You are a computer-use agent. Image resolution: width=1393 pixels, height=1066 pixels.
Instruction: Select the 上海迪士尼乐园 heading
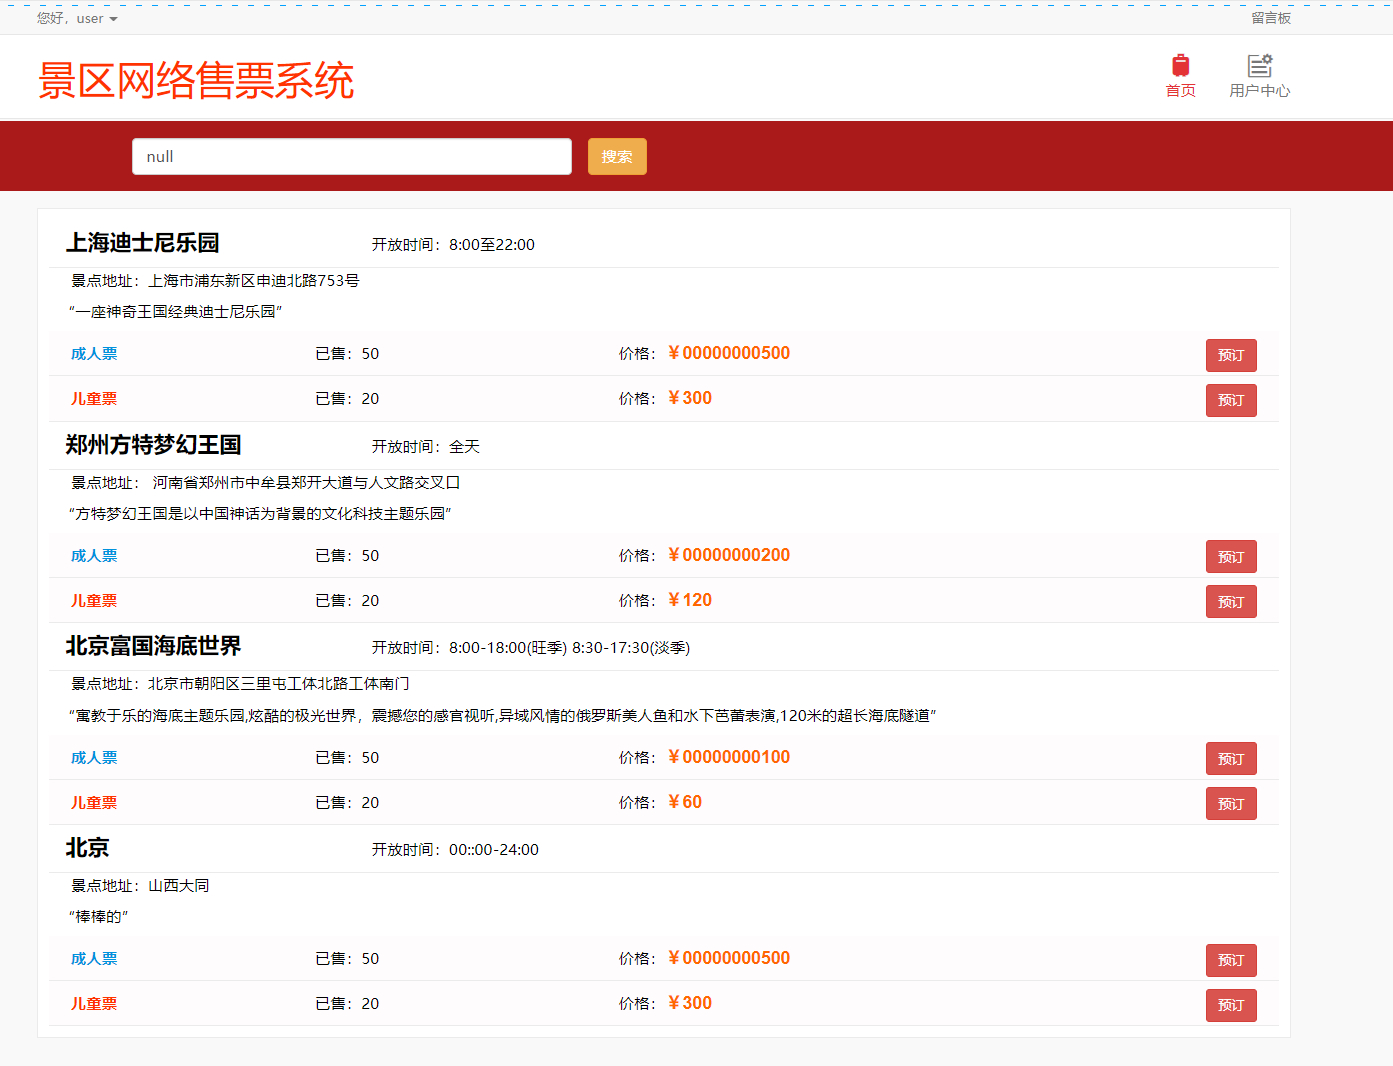tap(143, 243)
